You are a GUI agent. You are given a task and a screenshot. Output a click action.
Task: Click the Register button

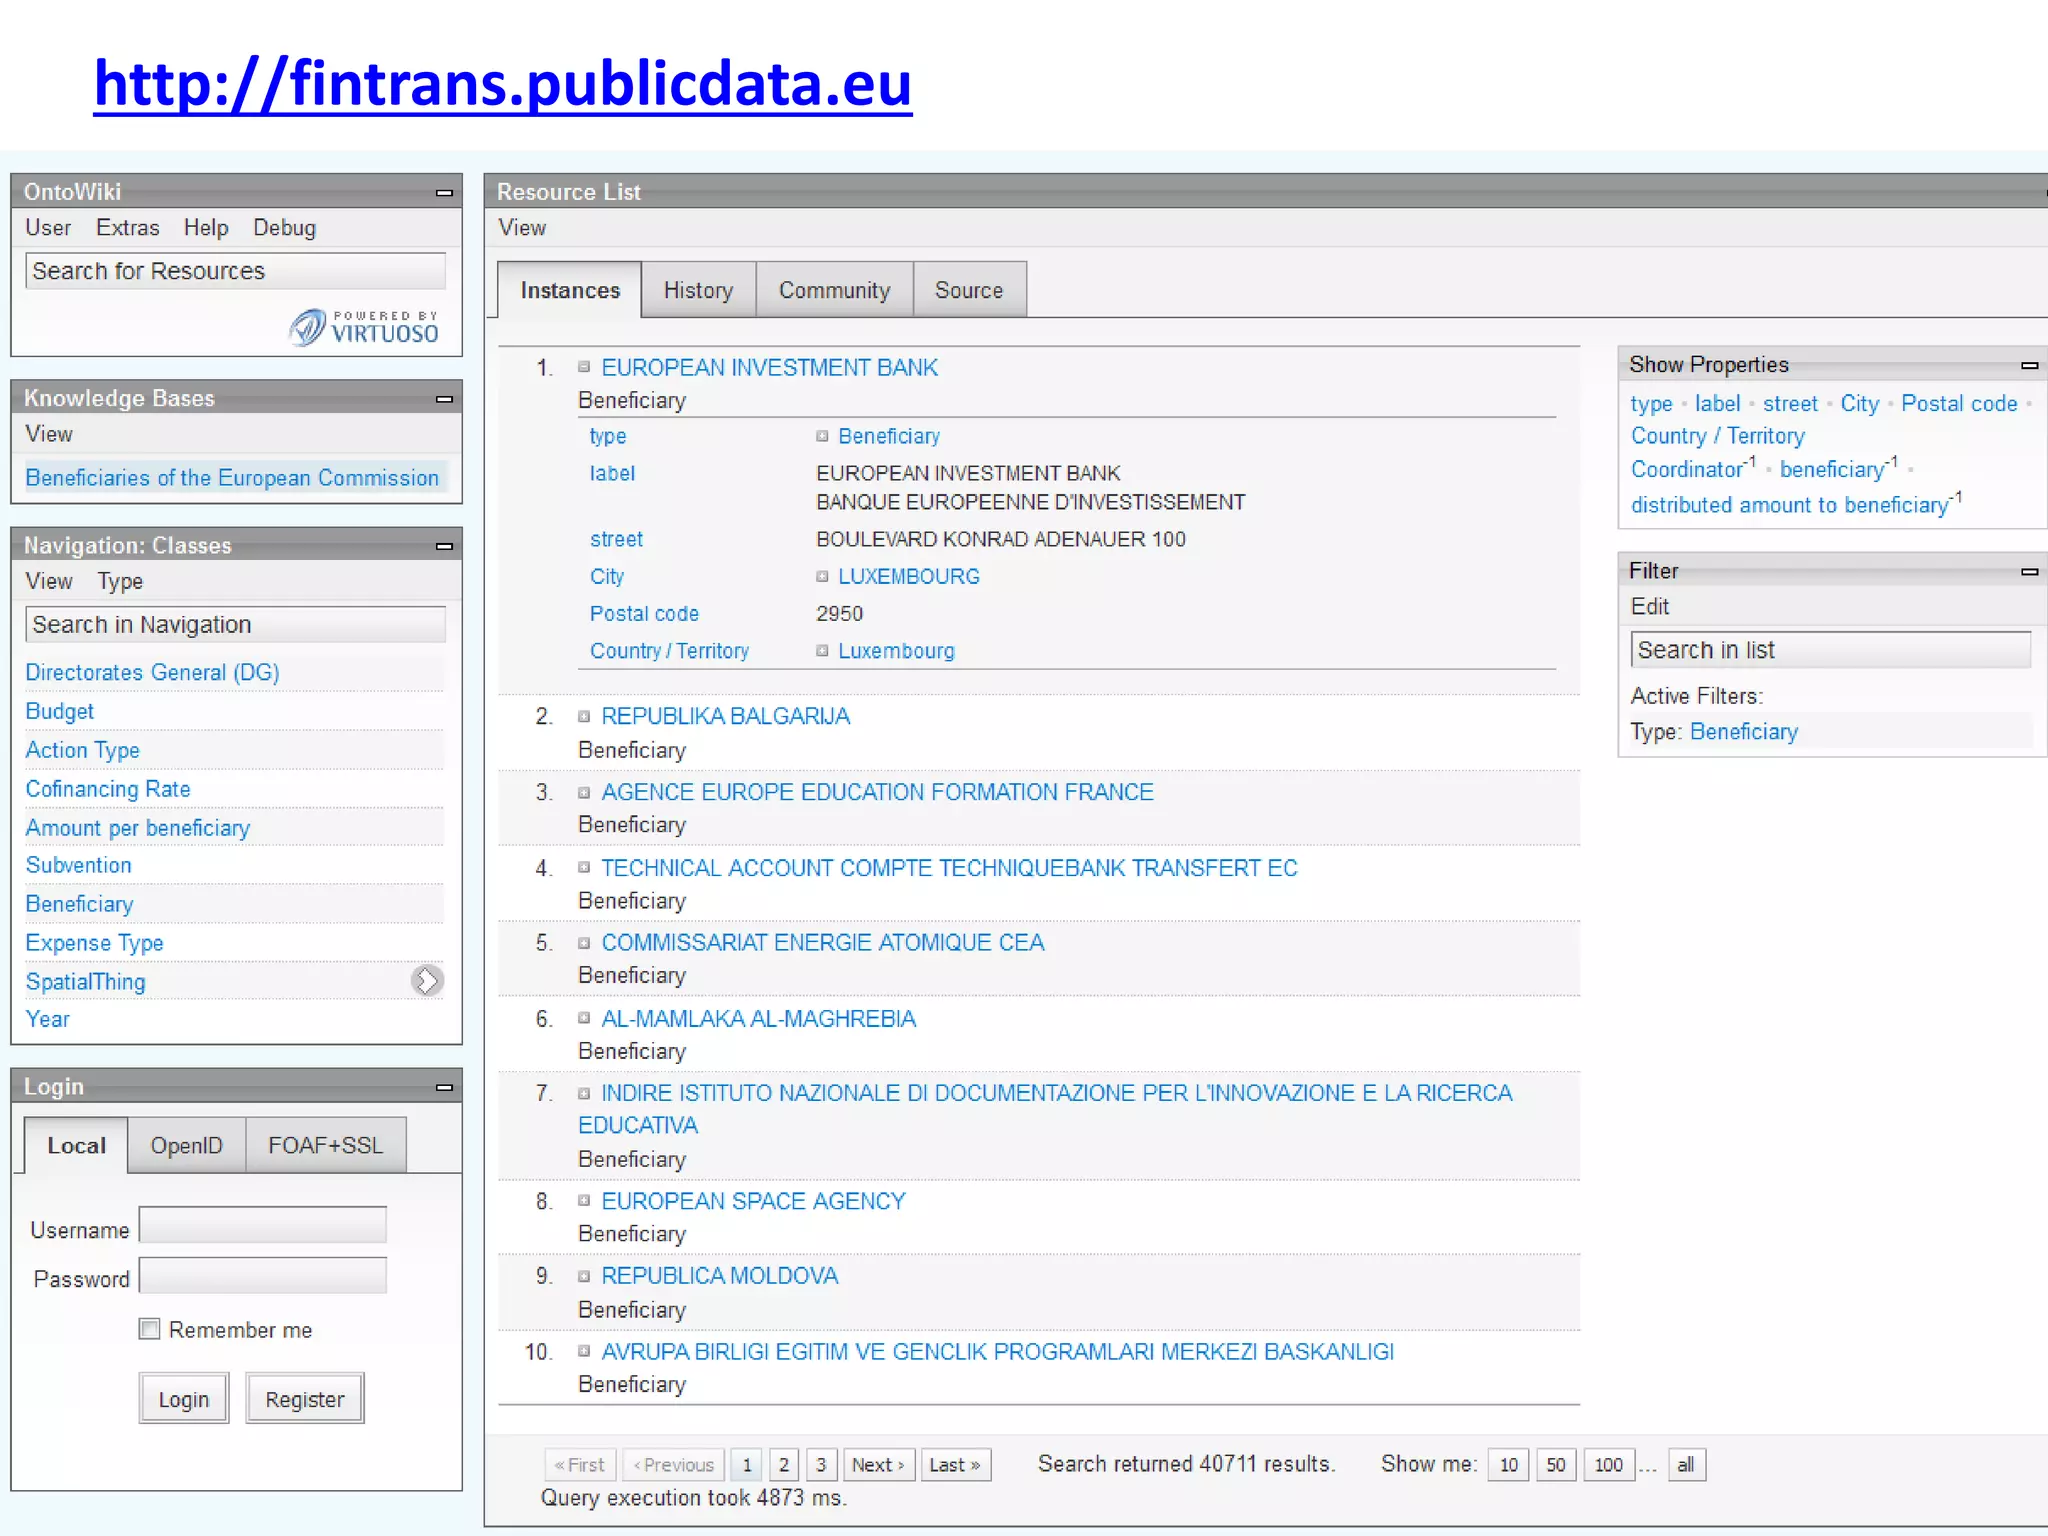(305, 1399)
